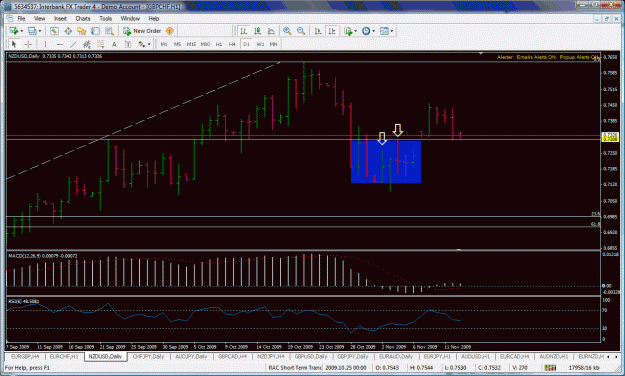Image resolution: width=625 pixels, height=376 pixels.
Task: Select the Trendline drawing tool
Action: [73, 44]
